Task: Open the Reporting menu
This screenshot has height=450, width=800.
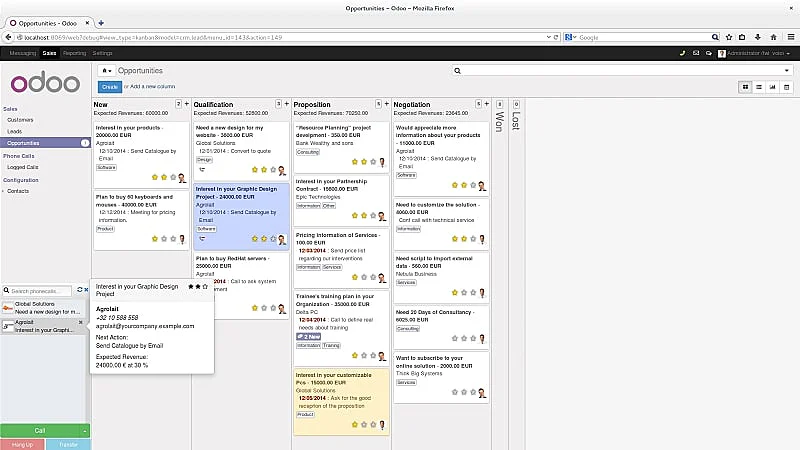Action: coord(74,53)
